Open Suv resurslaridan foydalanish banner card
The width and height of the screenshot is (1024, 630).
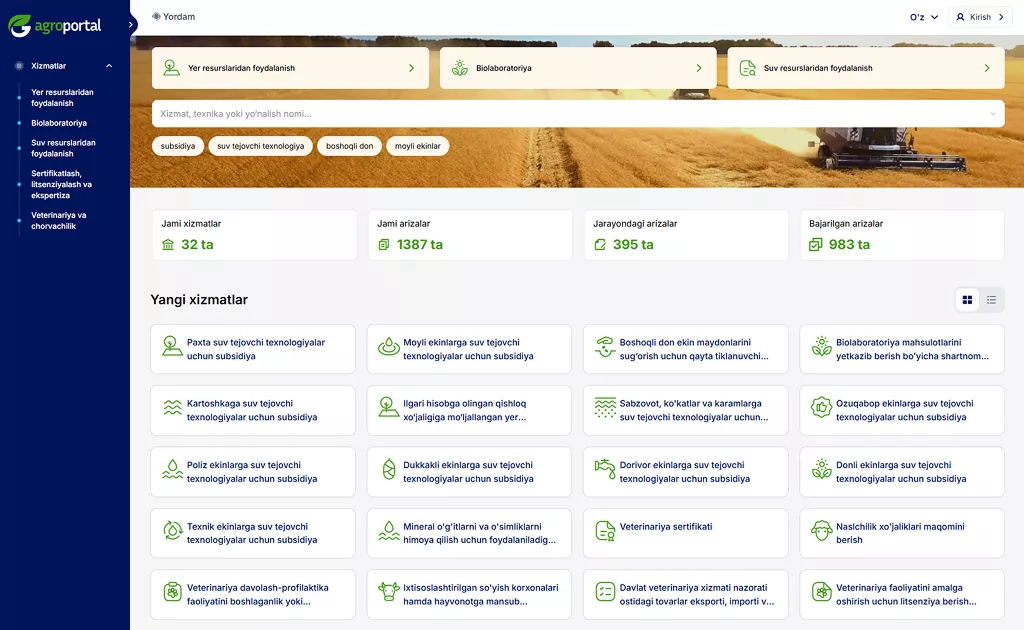pyautogui.click(x=865, y=68)
